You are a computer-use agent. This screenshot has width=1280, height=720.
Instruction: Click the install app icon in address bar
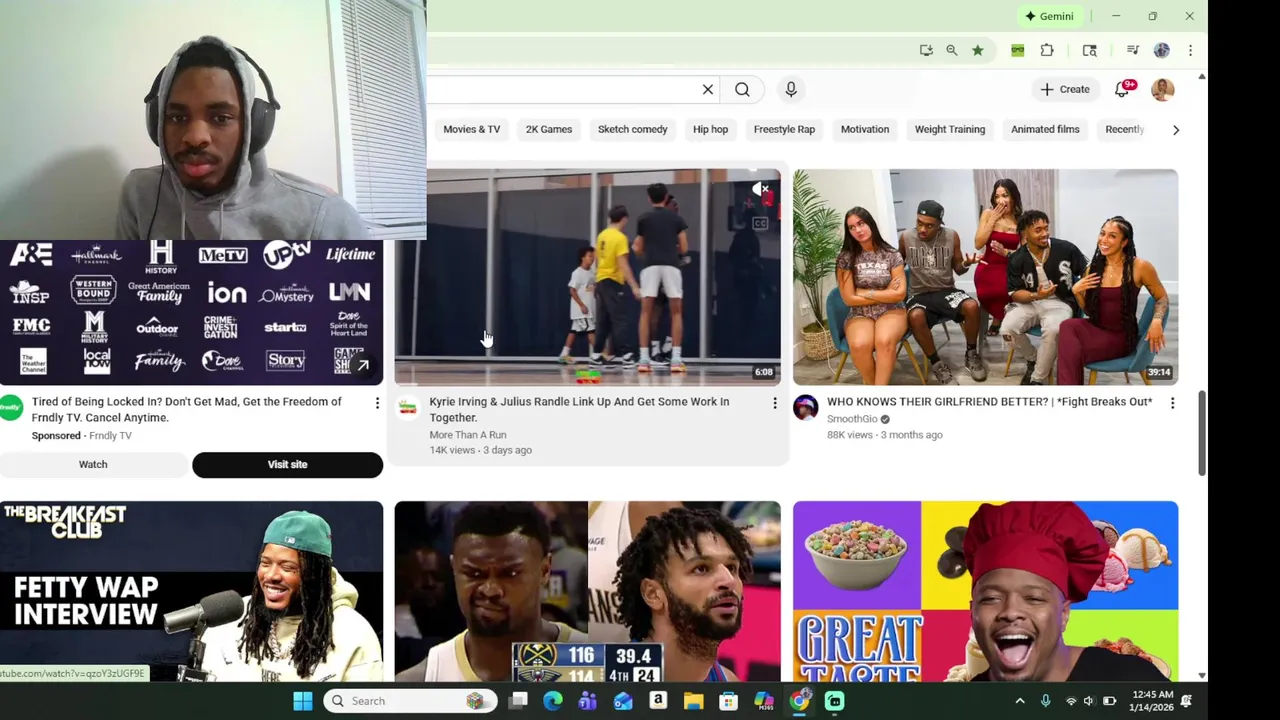(x=926, y=50)
